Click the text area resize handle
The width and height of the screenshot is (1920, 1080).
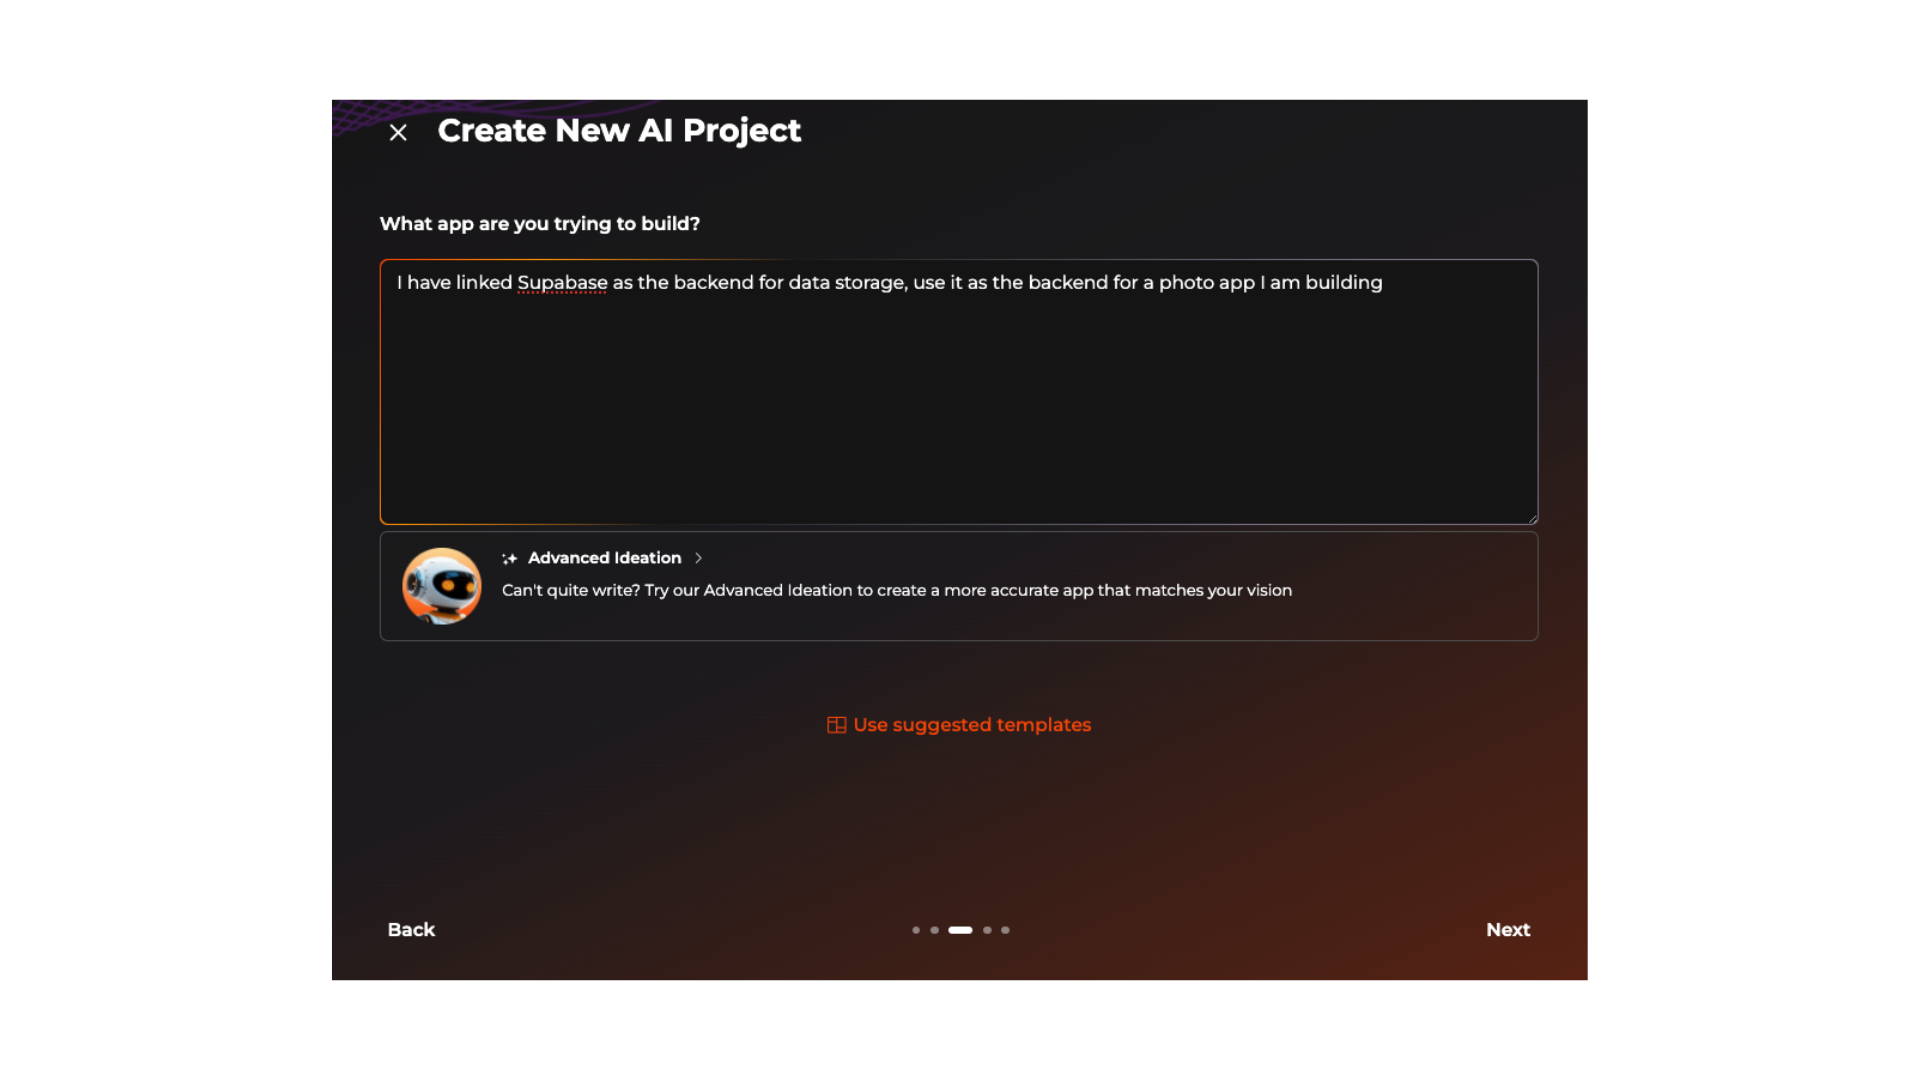coord(1532,518)
